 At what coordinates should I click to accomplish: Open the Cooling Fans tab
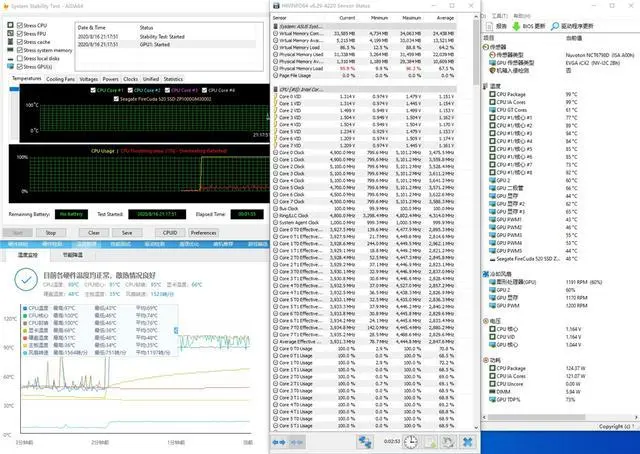point(60,79)
